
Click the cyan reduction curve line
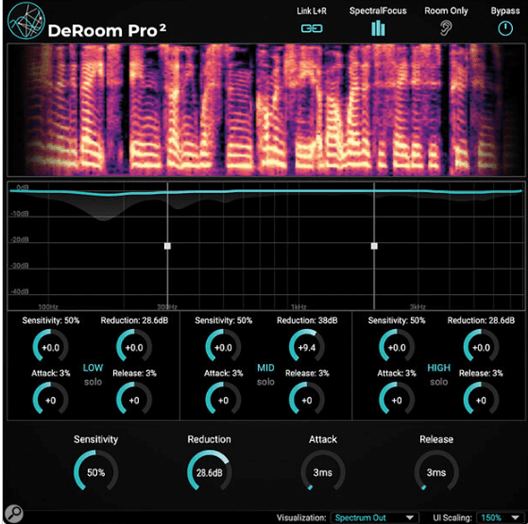(x=266, y=192)
